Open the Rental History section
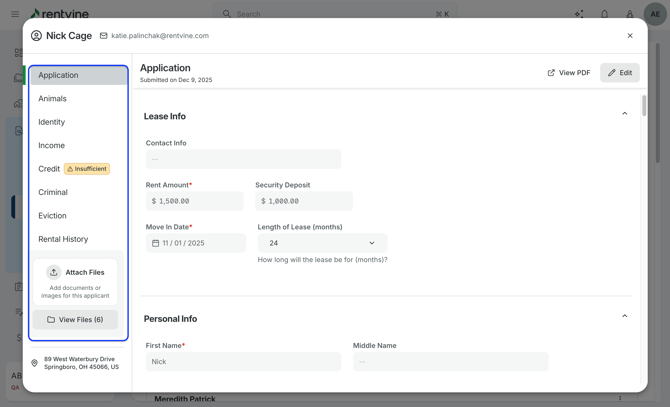This screenshot has width=670, height=407. click(63, 239)
